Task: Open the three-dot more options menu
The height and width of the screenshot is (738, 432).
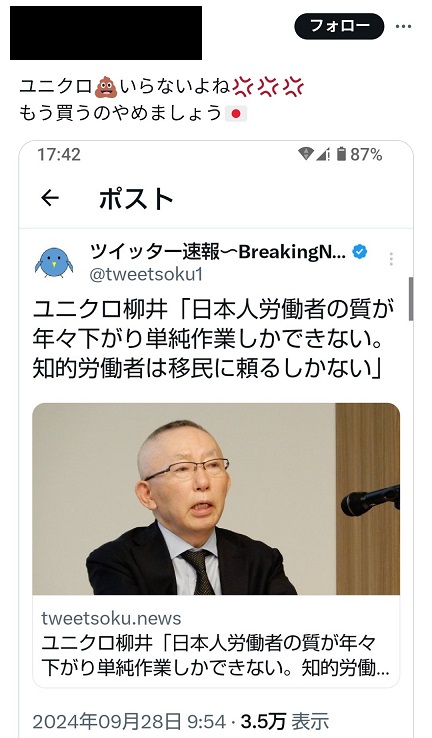Action: pyautogui.click(x=403, y=26)
